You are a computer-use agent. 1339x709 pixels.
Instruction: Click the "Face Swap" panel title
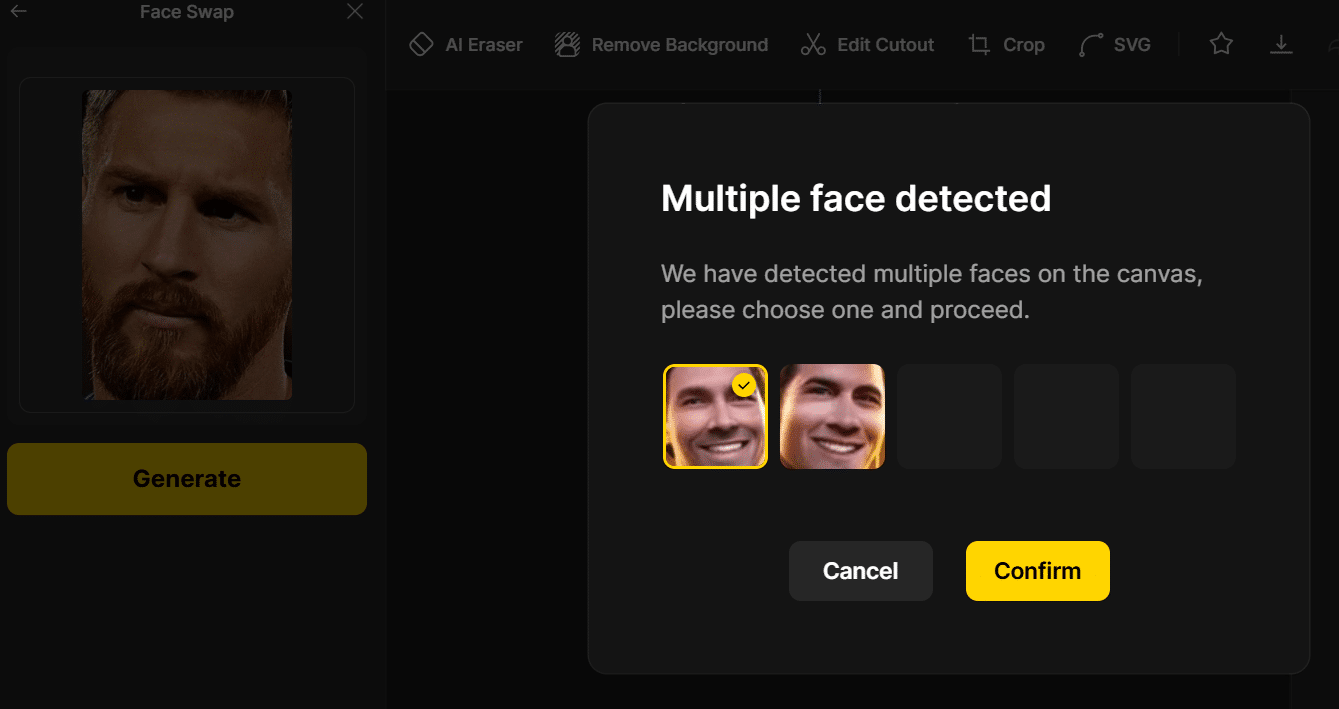pos(187,13)
